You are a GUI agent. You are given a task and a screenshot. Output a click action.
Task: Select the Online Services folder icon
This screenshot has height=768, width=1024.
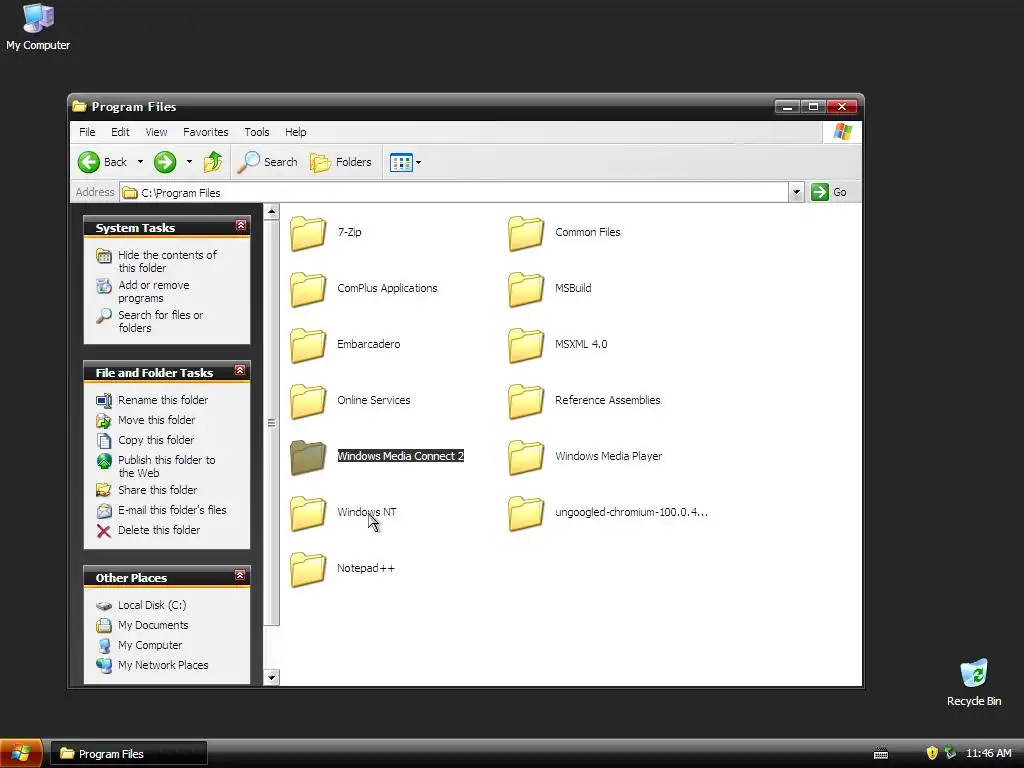pos(308,402)
